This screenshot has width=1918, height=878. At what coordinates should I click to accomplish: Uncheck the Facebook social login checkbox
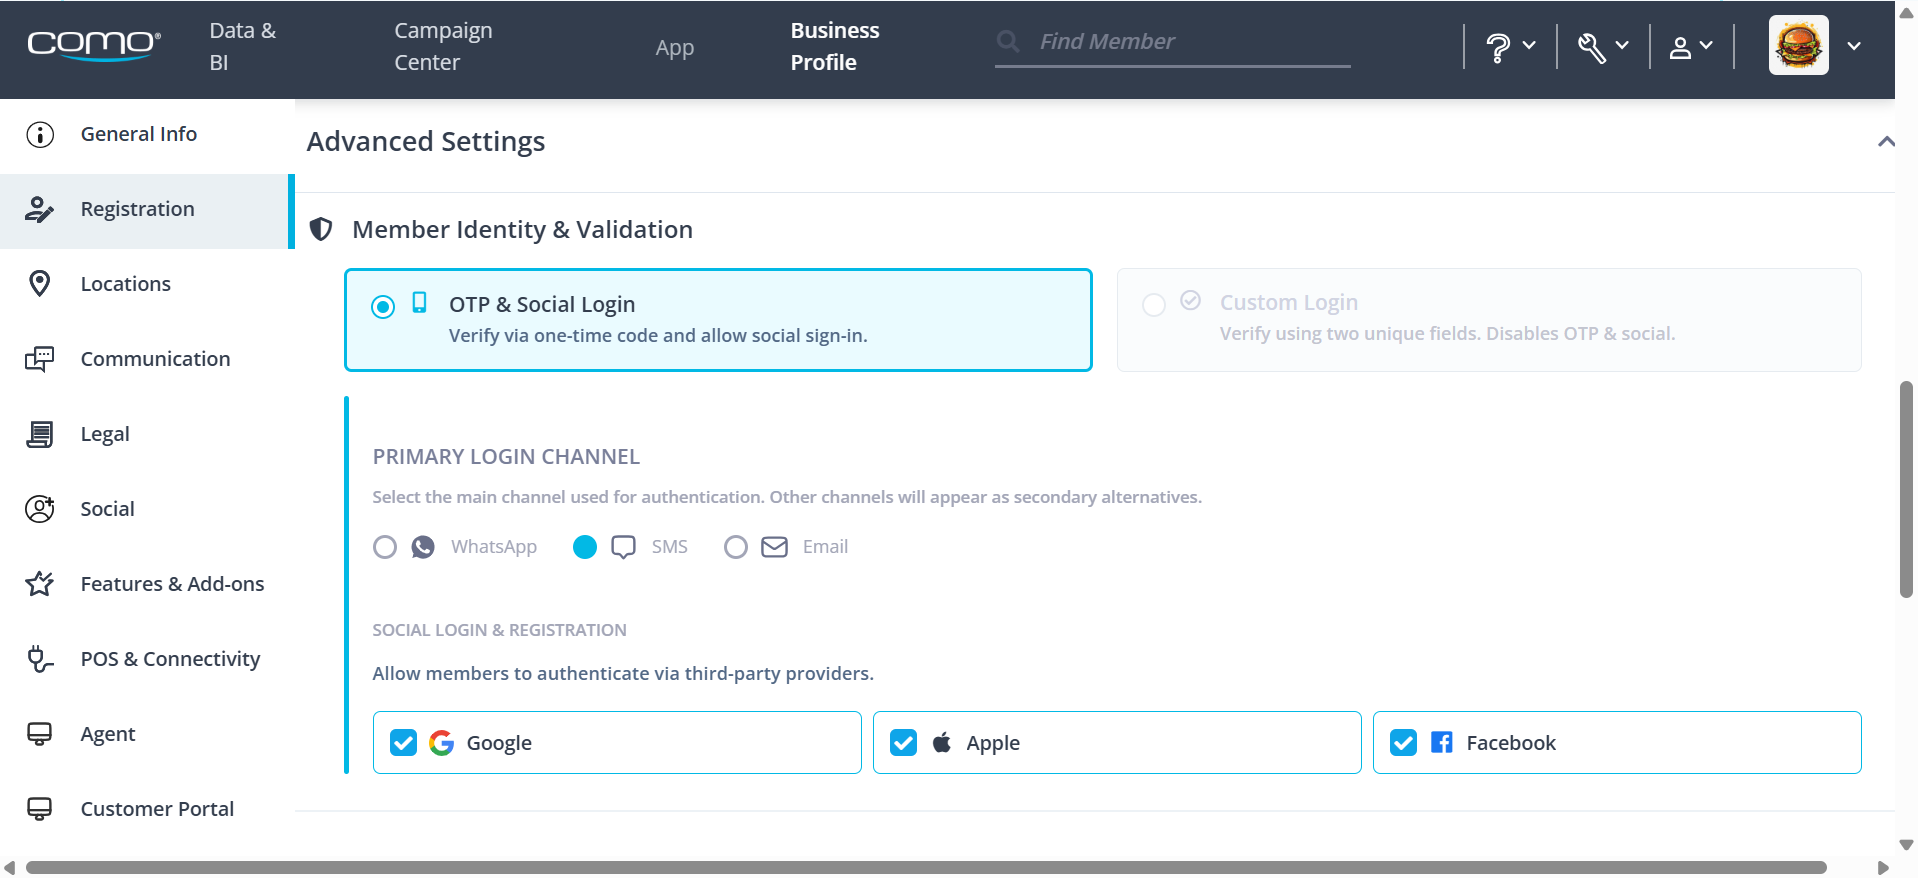click(1404, 743)
